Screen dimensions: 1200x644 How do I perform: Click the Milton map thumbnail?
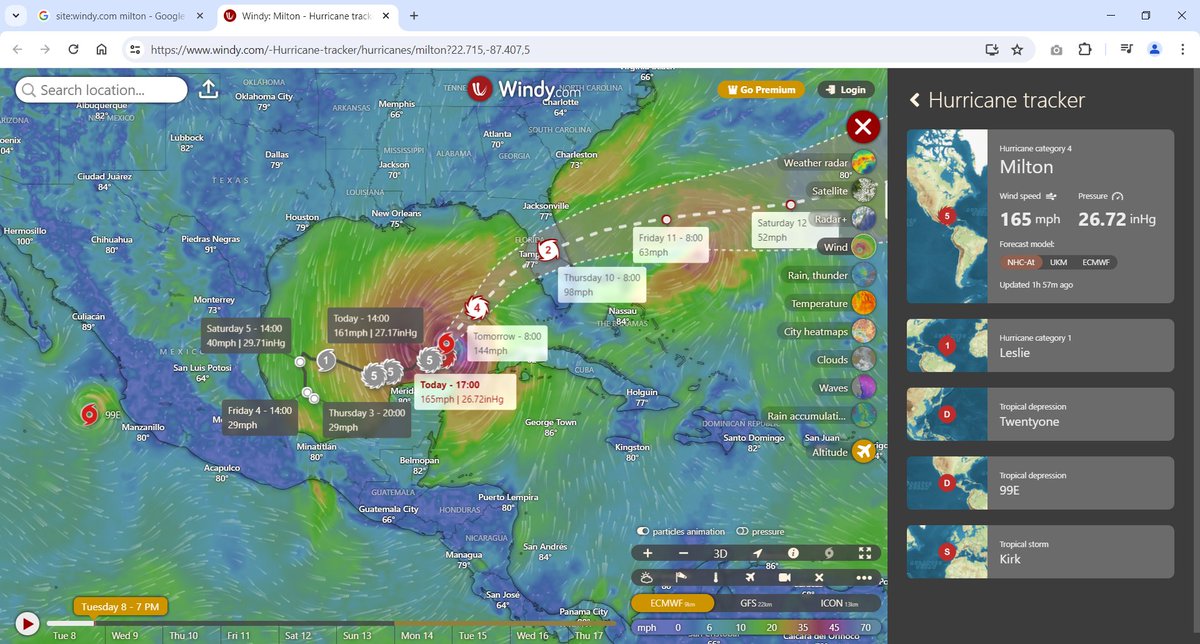[947, 216]
